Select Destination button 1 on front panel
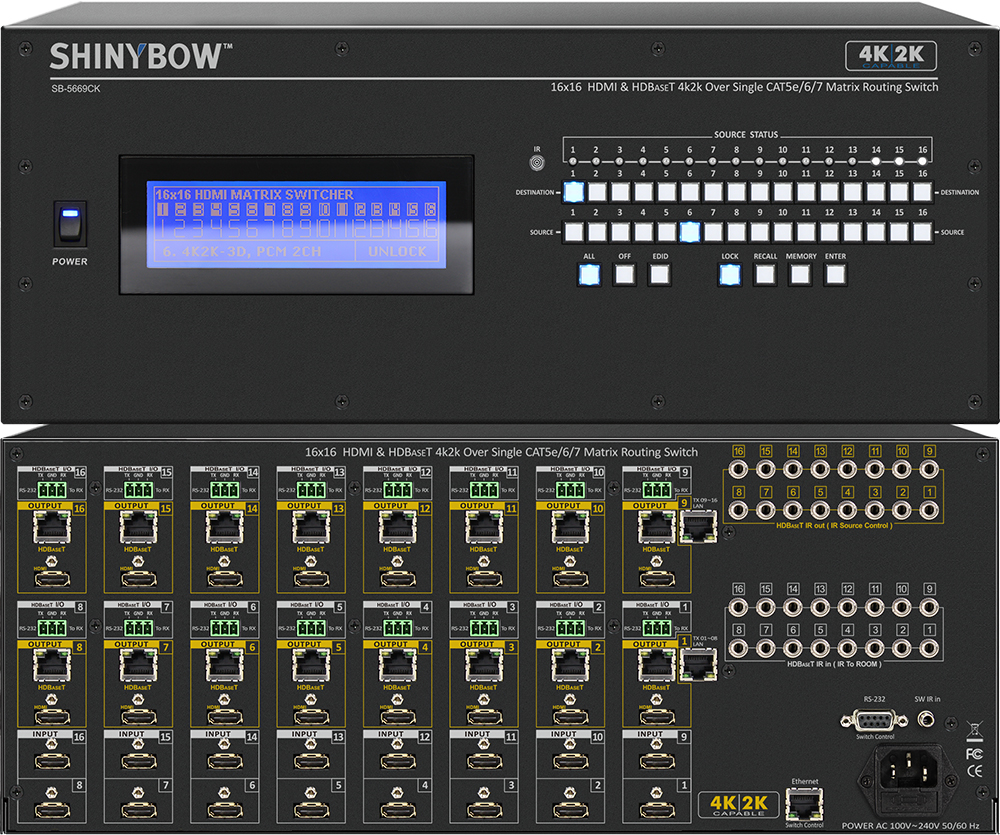 point(573,191)
